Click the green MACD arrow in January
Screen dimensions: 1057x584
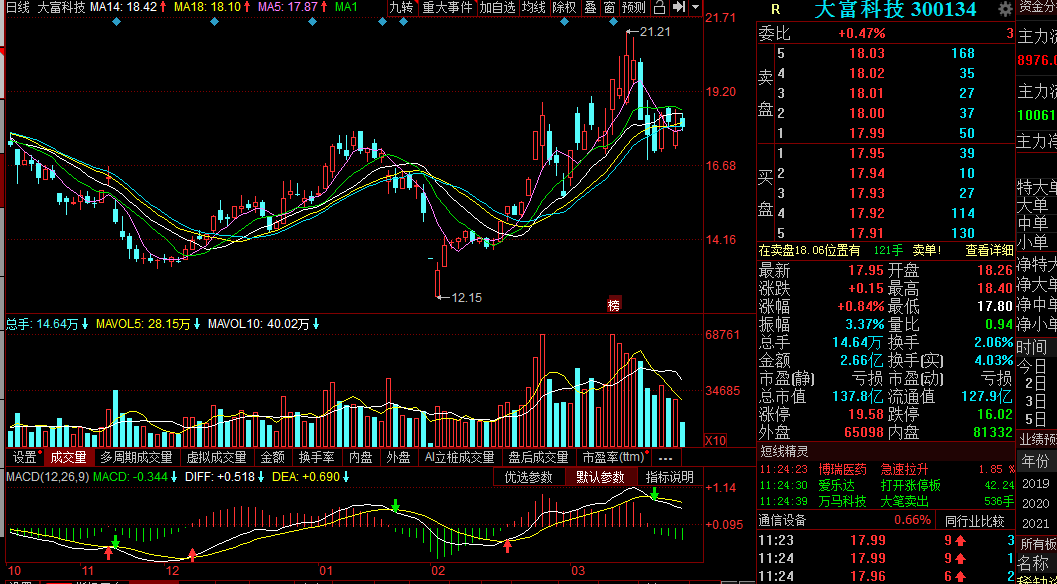(x=396, y=505)
